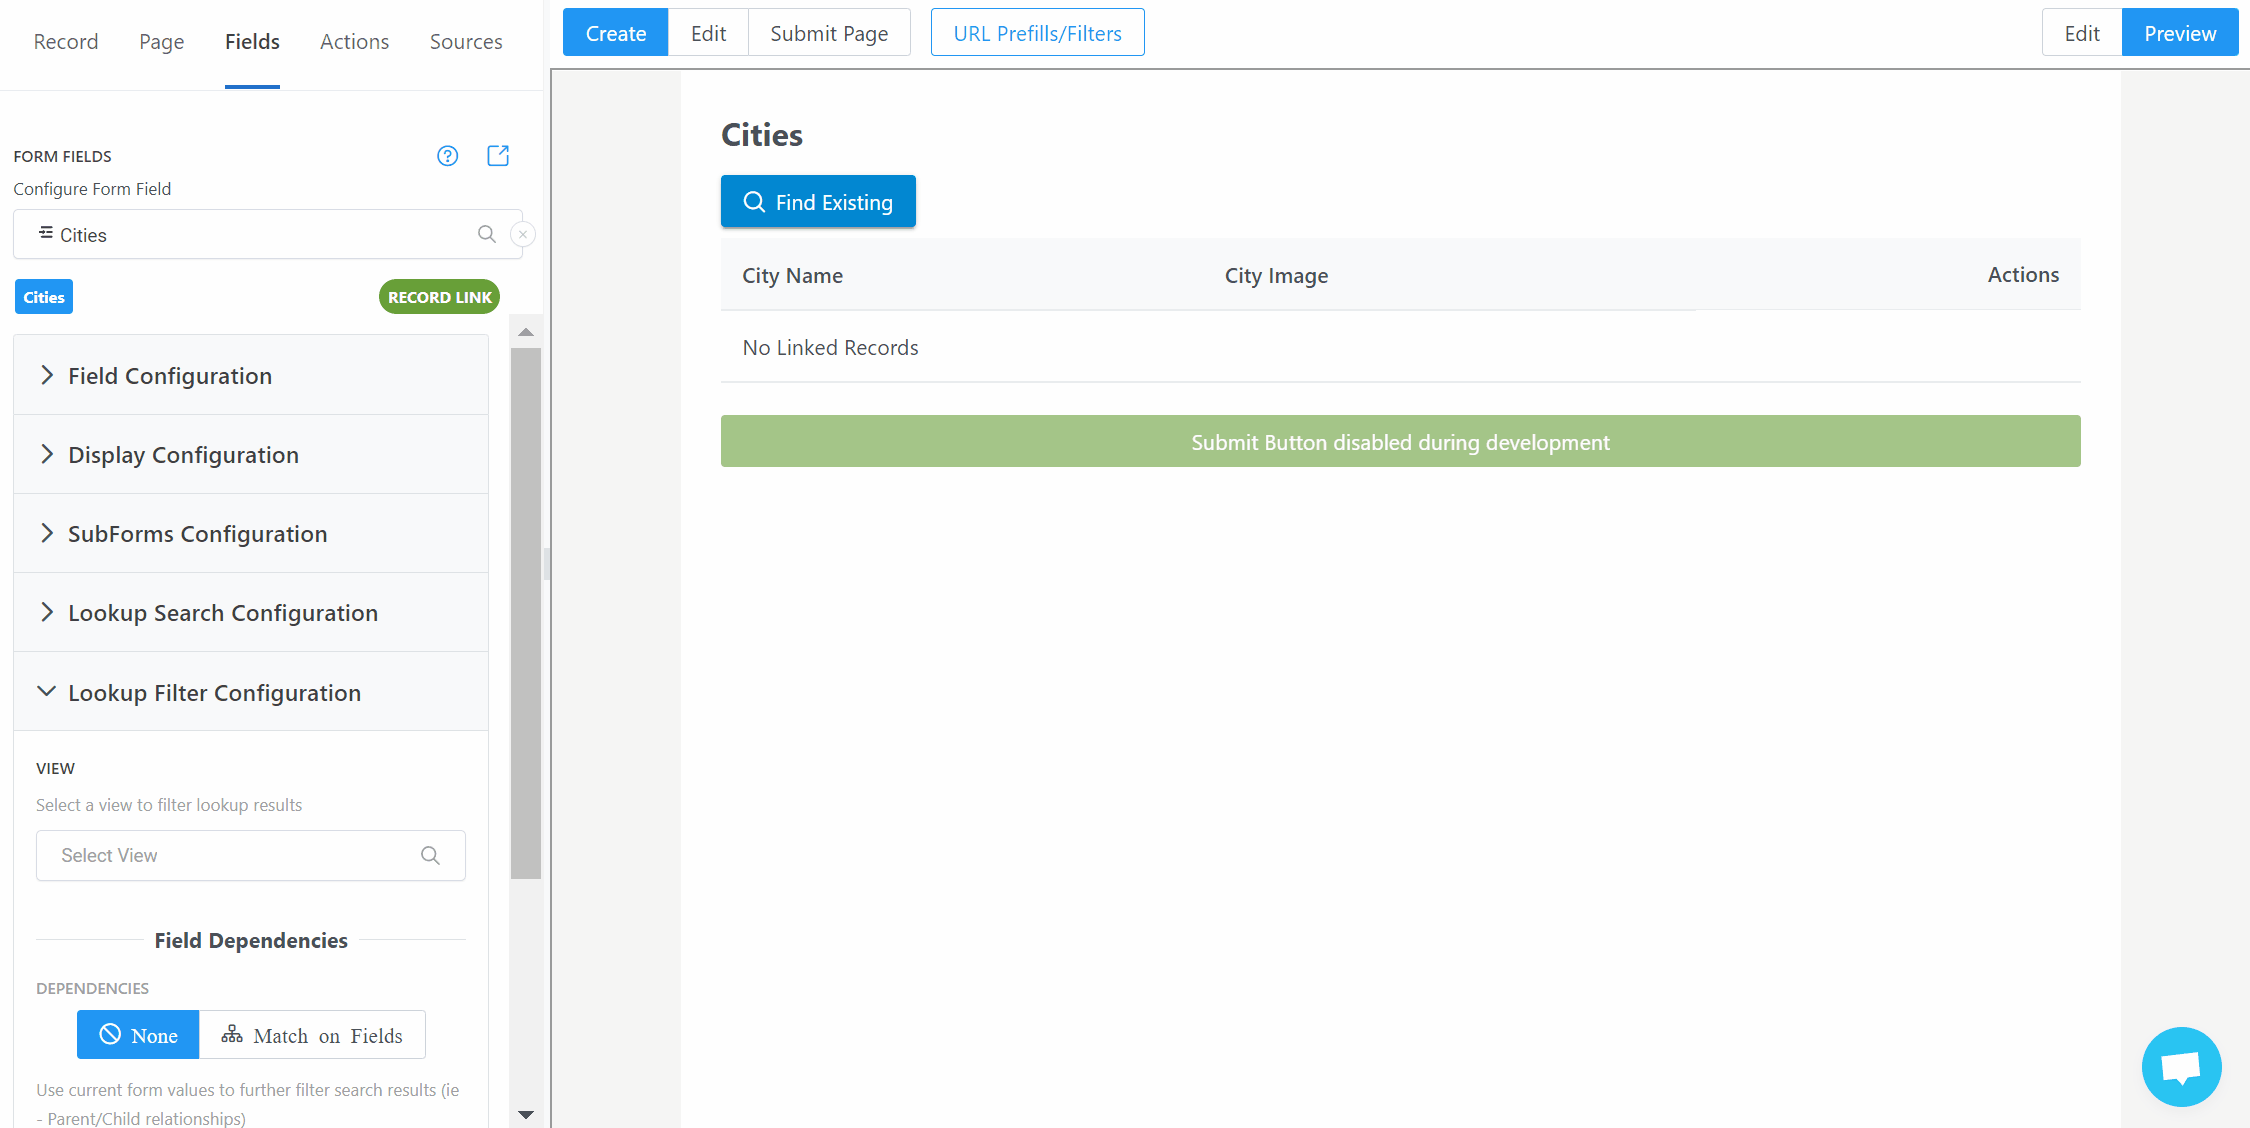Select the Match on Fields dependency option

(x=312, y=1035)
